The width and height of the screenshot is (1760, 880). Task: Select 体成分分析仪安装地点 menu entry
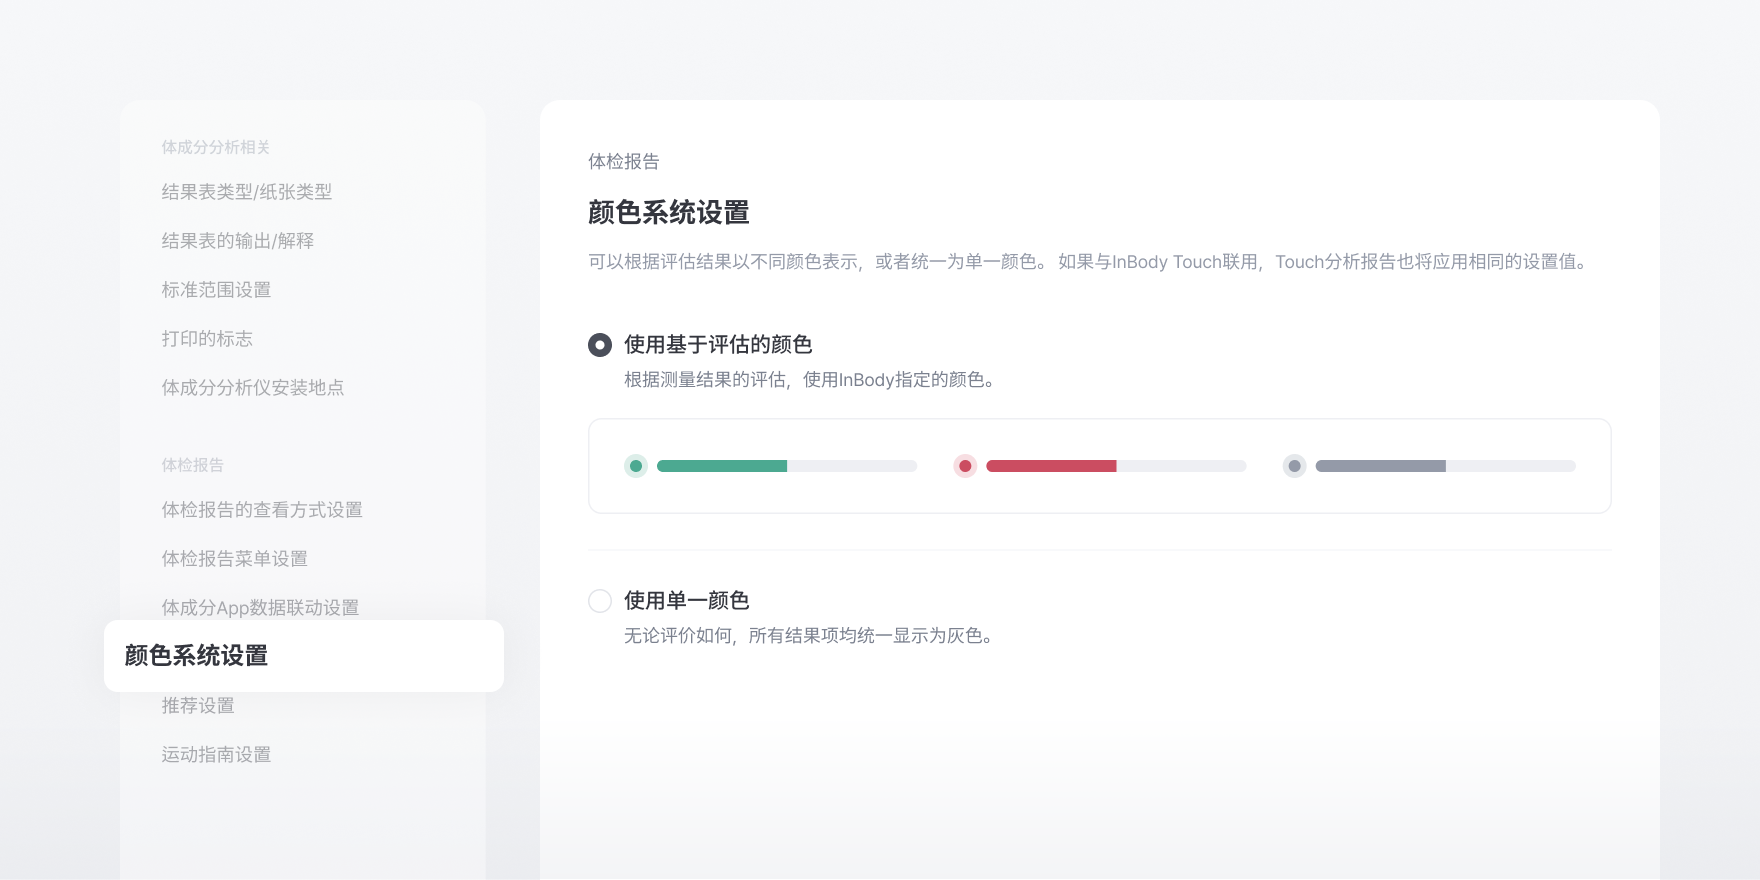pos(253,388)
